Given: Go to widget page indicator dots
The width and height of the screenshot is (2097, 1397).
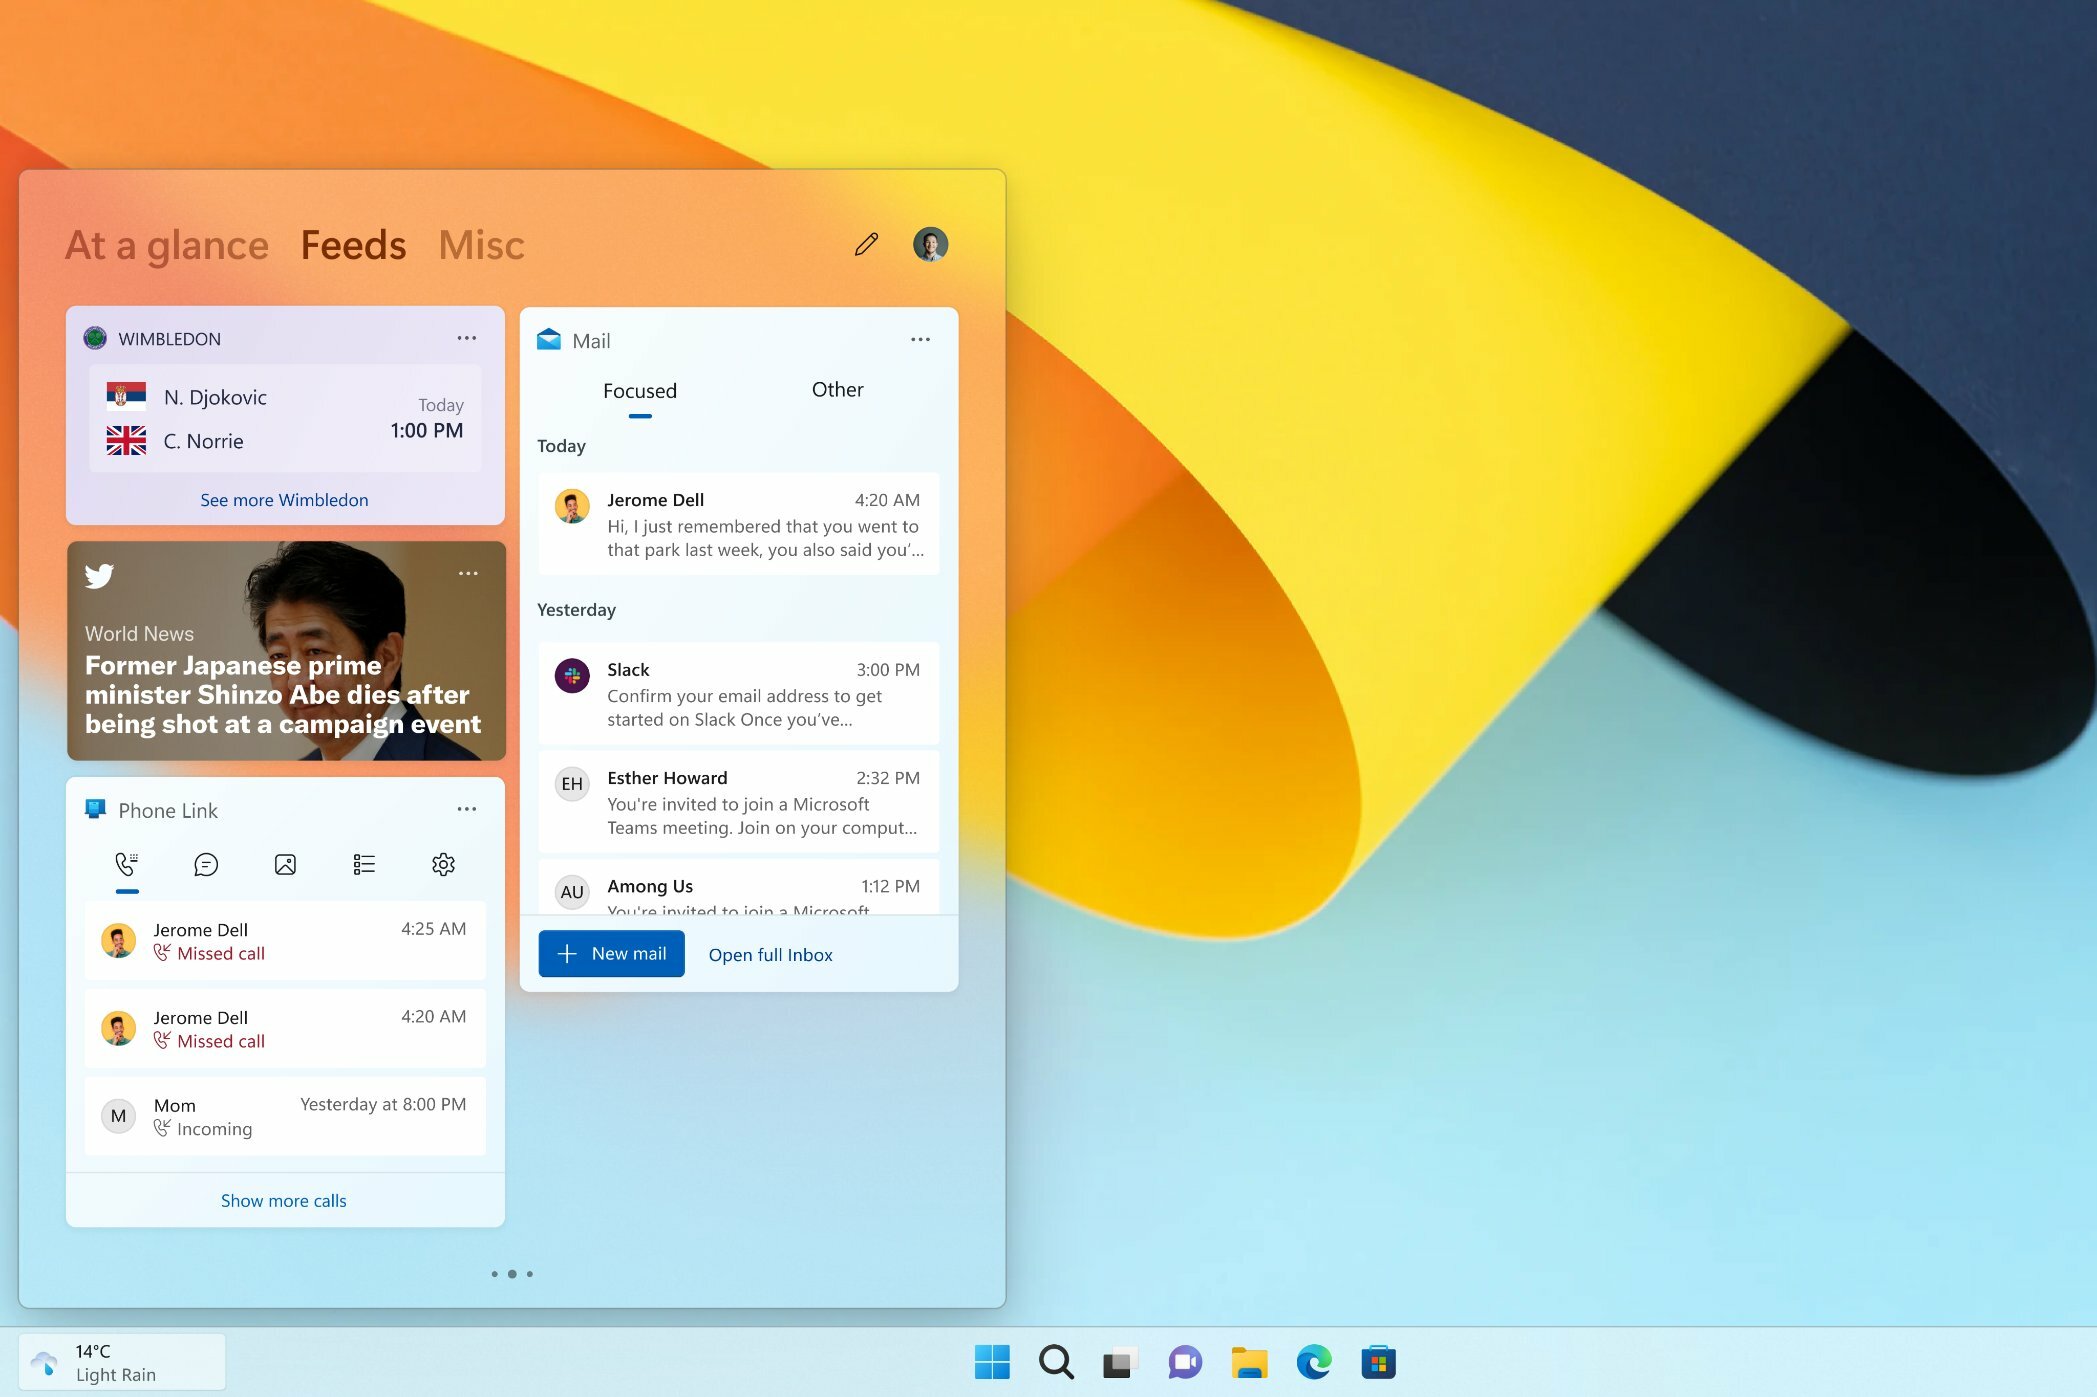Looking at the screenshot, I should tap(512, 1274).
